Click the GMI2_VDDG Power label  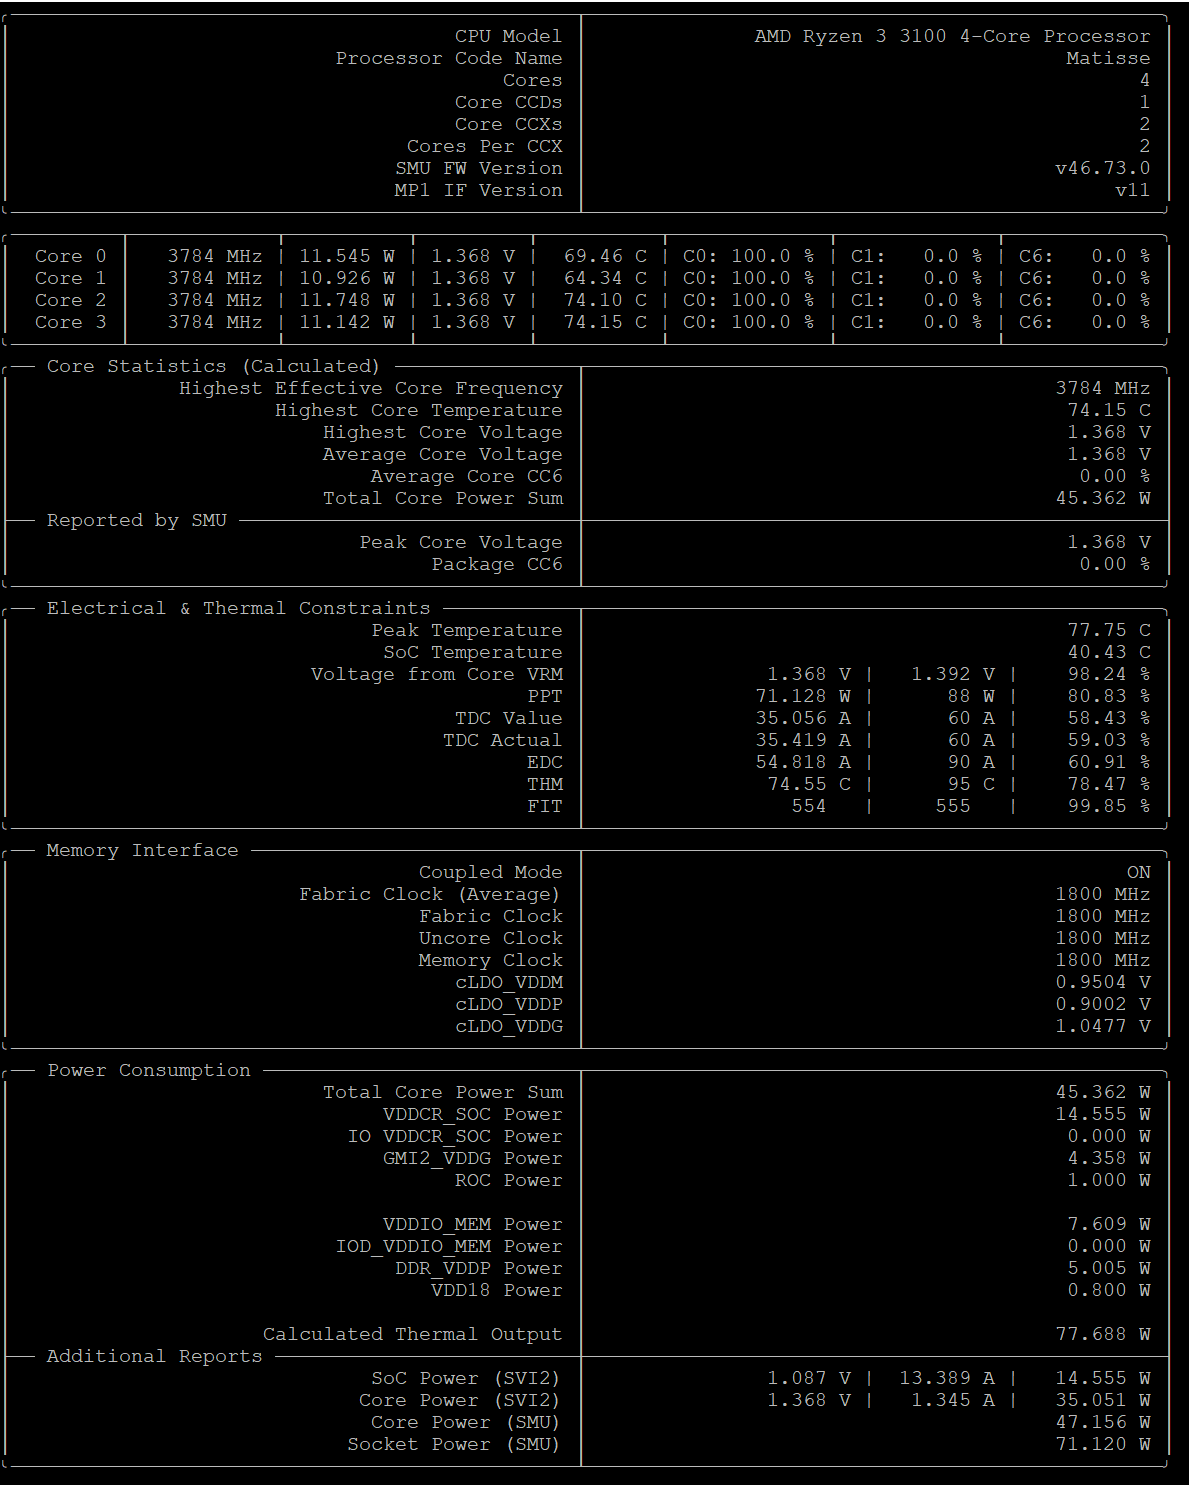472,1158
